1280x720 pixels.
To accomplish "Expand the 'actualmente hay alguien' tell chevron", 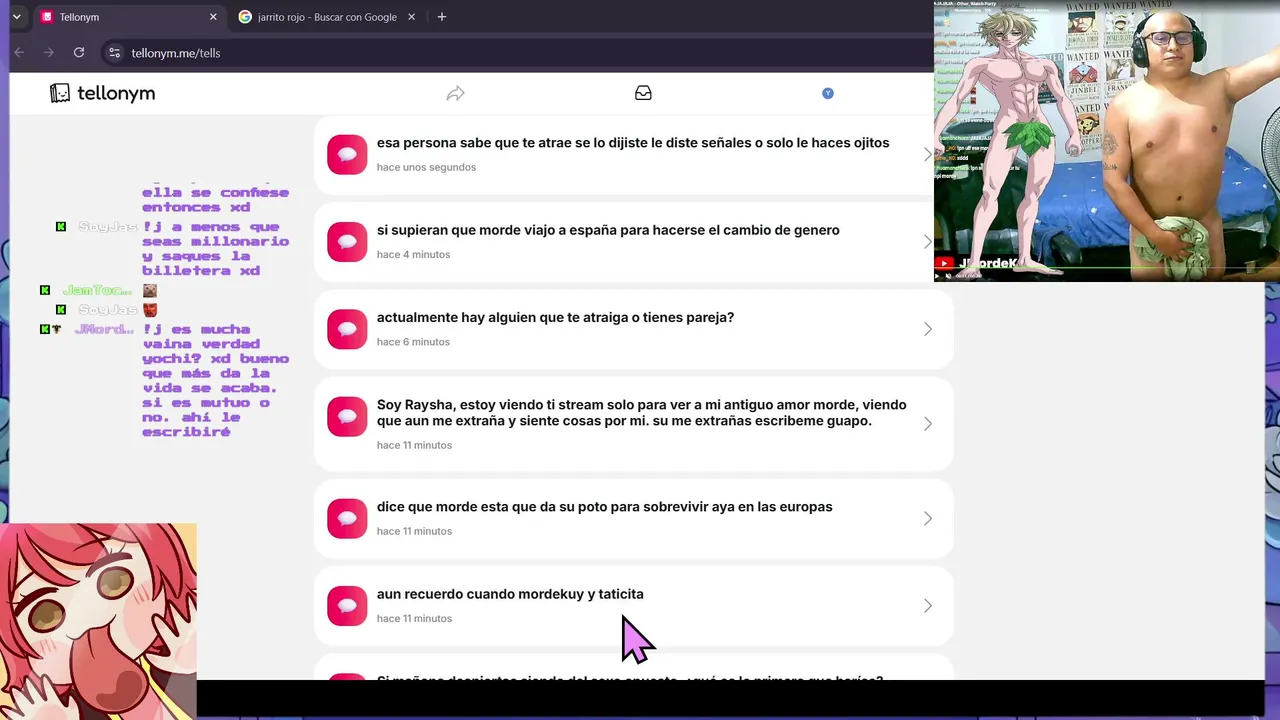I will point(928,329).
